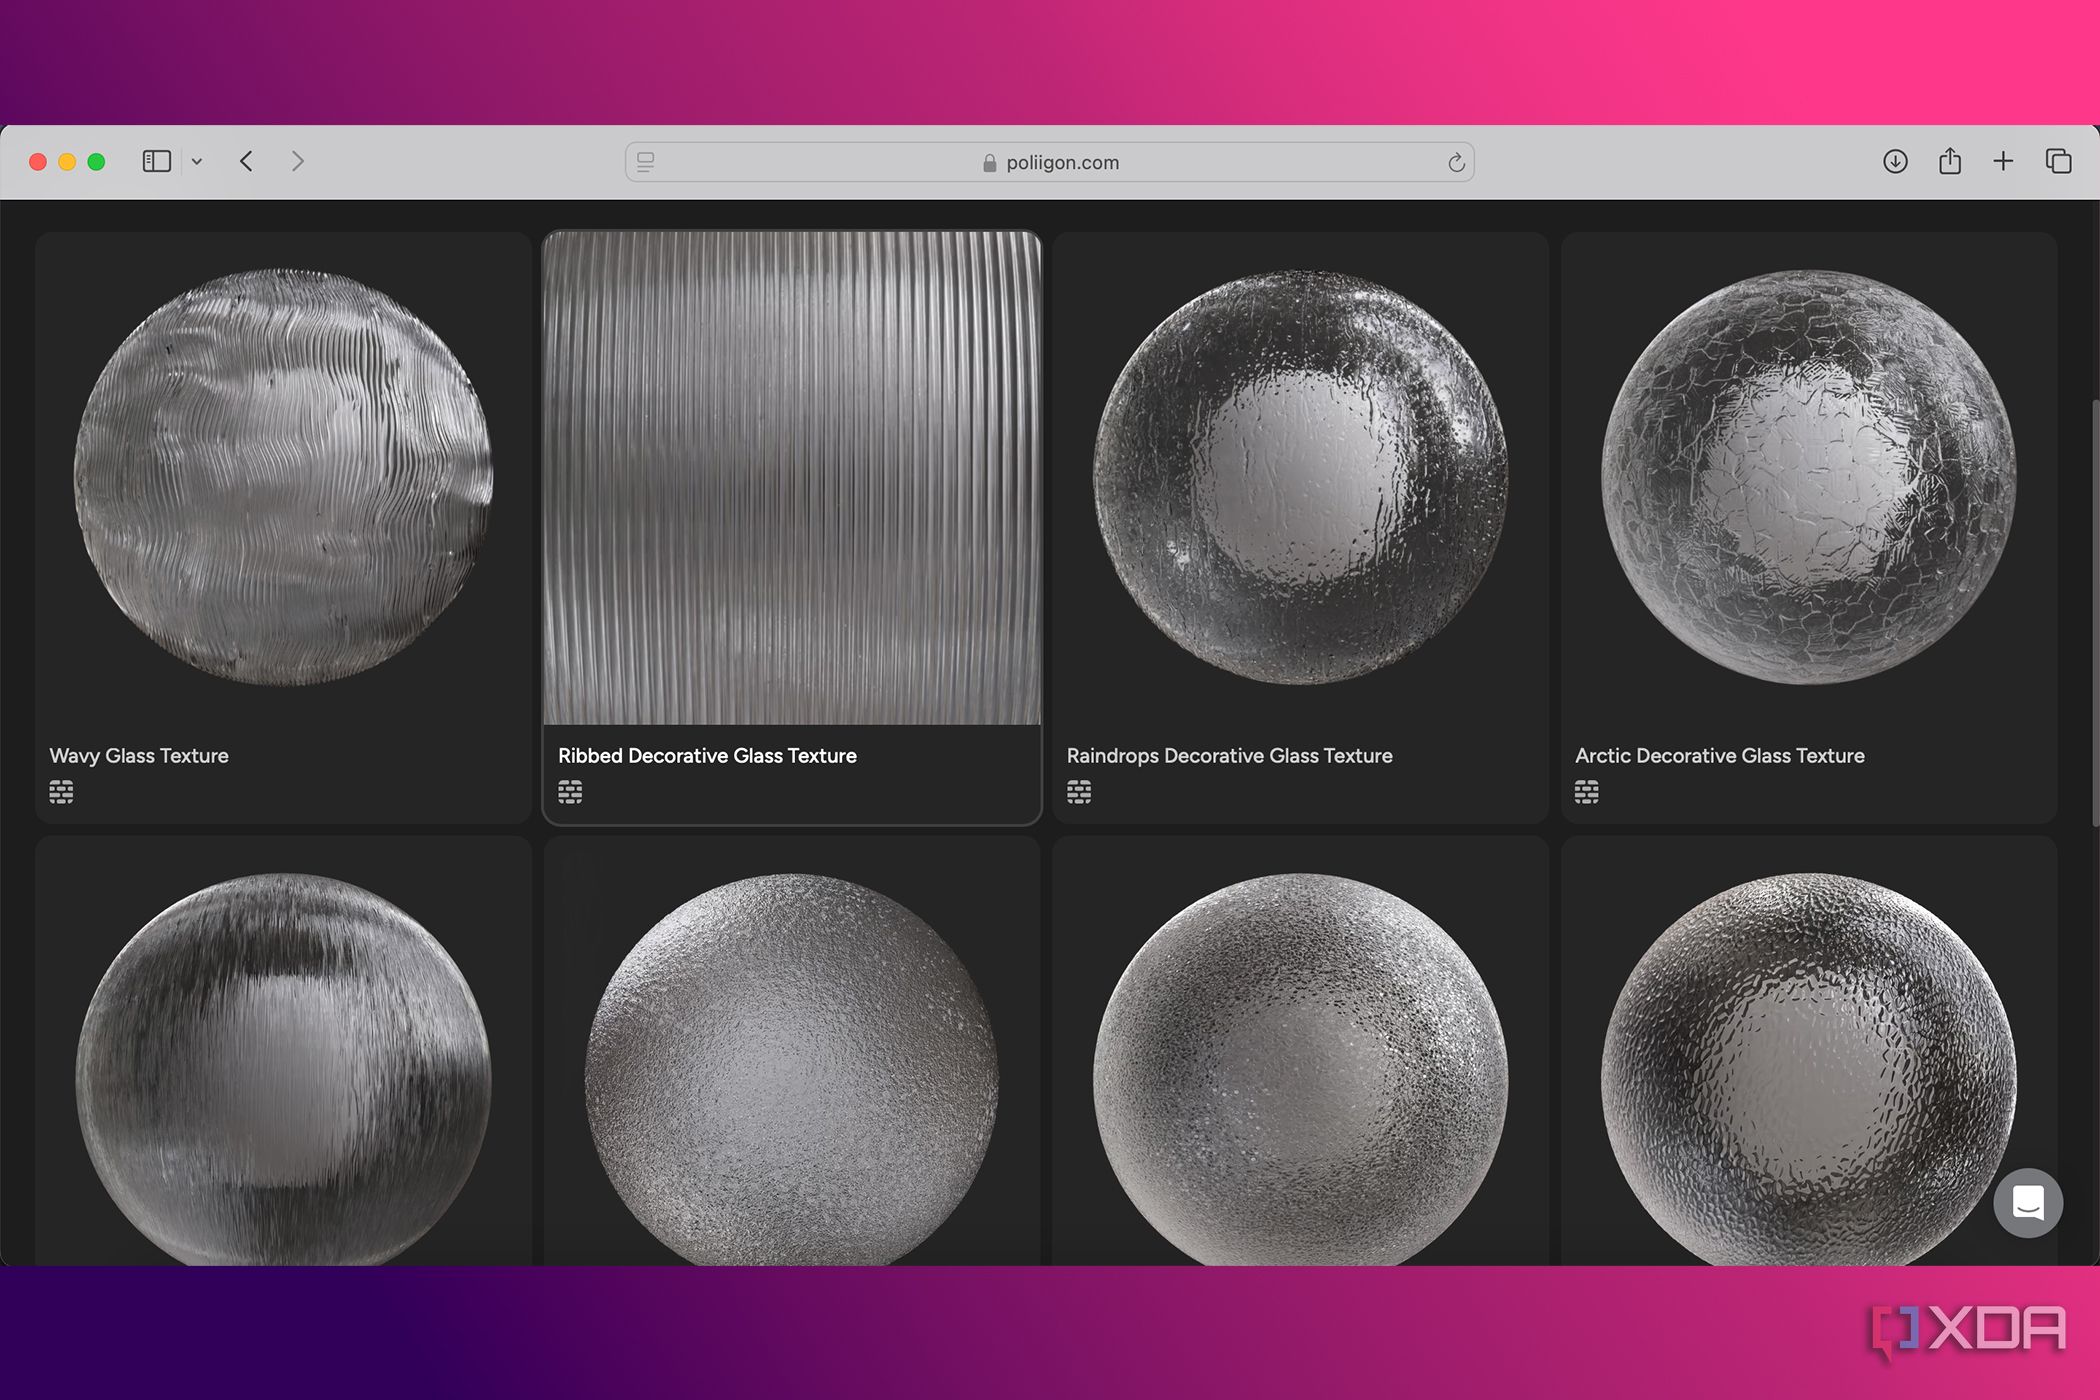This screenshot has height=1400, width=2100.
Task: Open the Wavy Glass Texture sphere thumbnail
Action: click(284, 477)
